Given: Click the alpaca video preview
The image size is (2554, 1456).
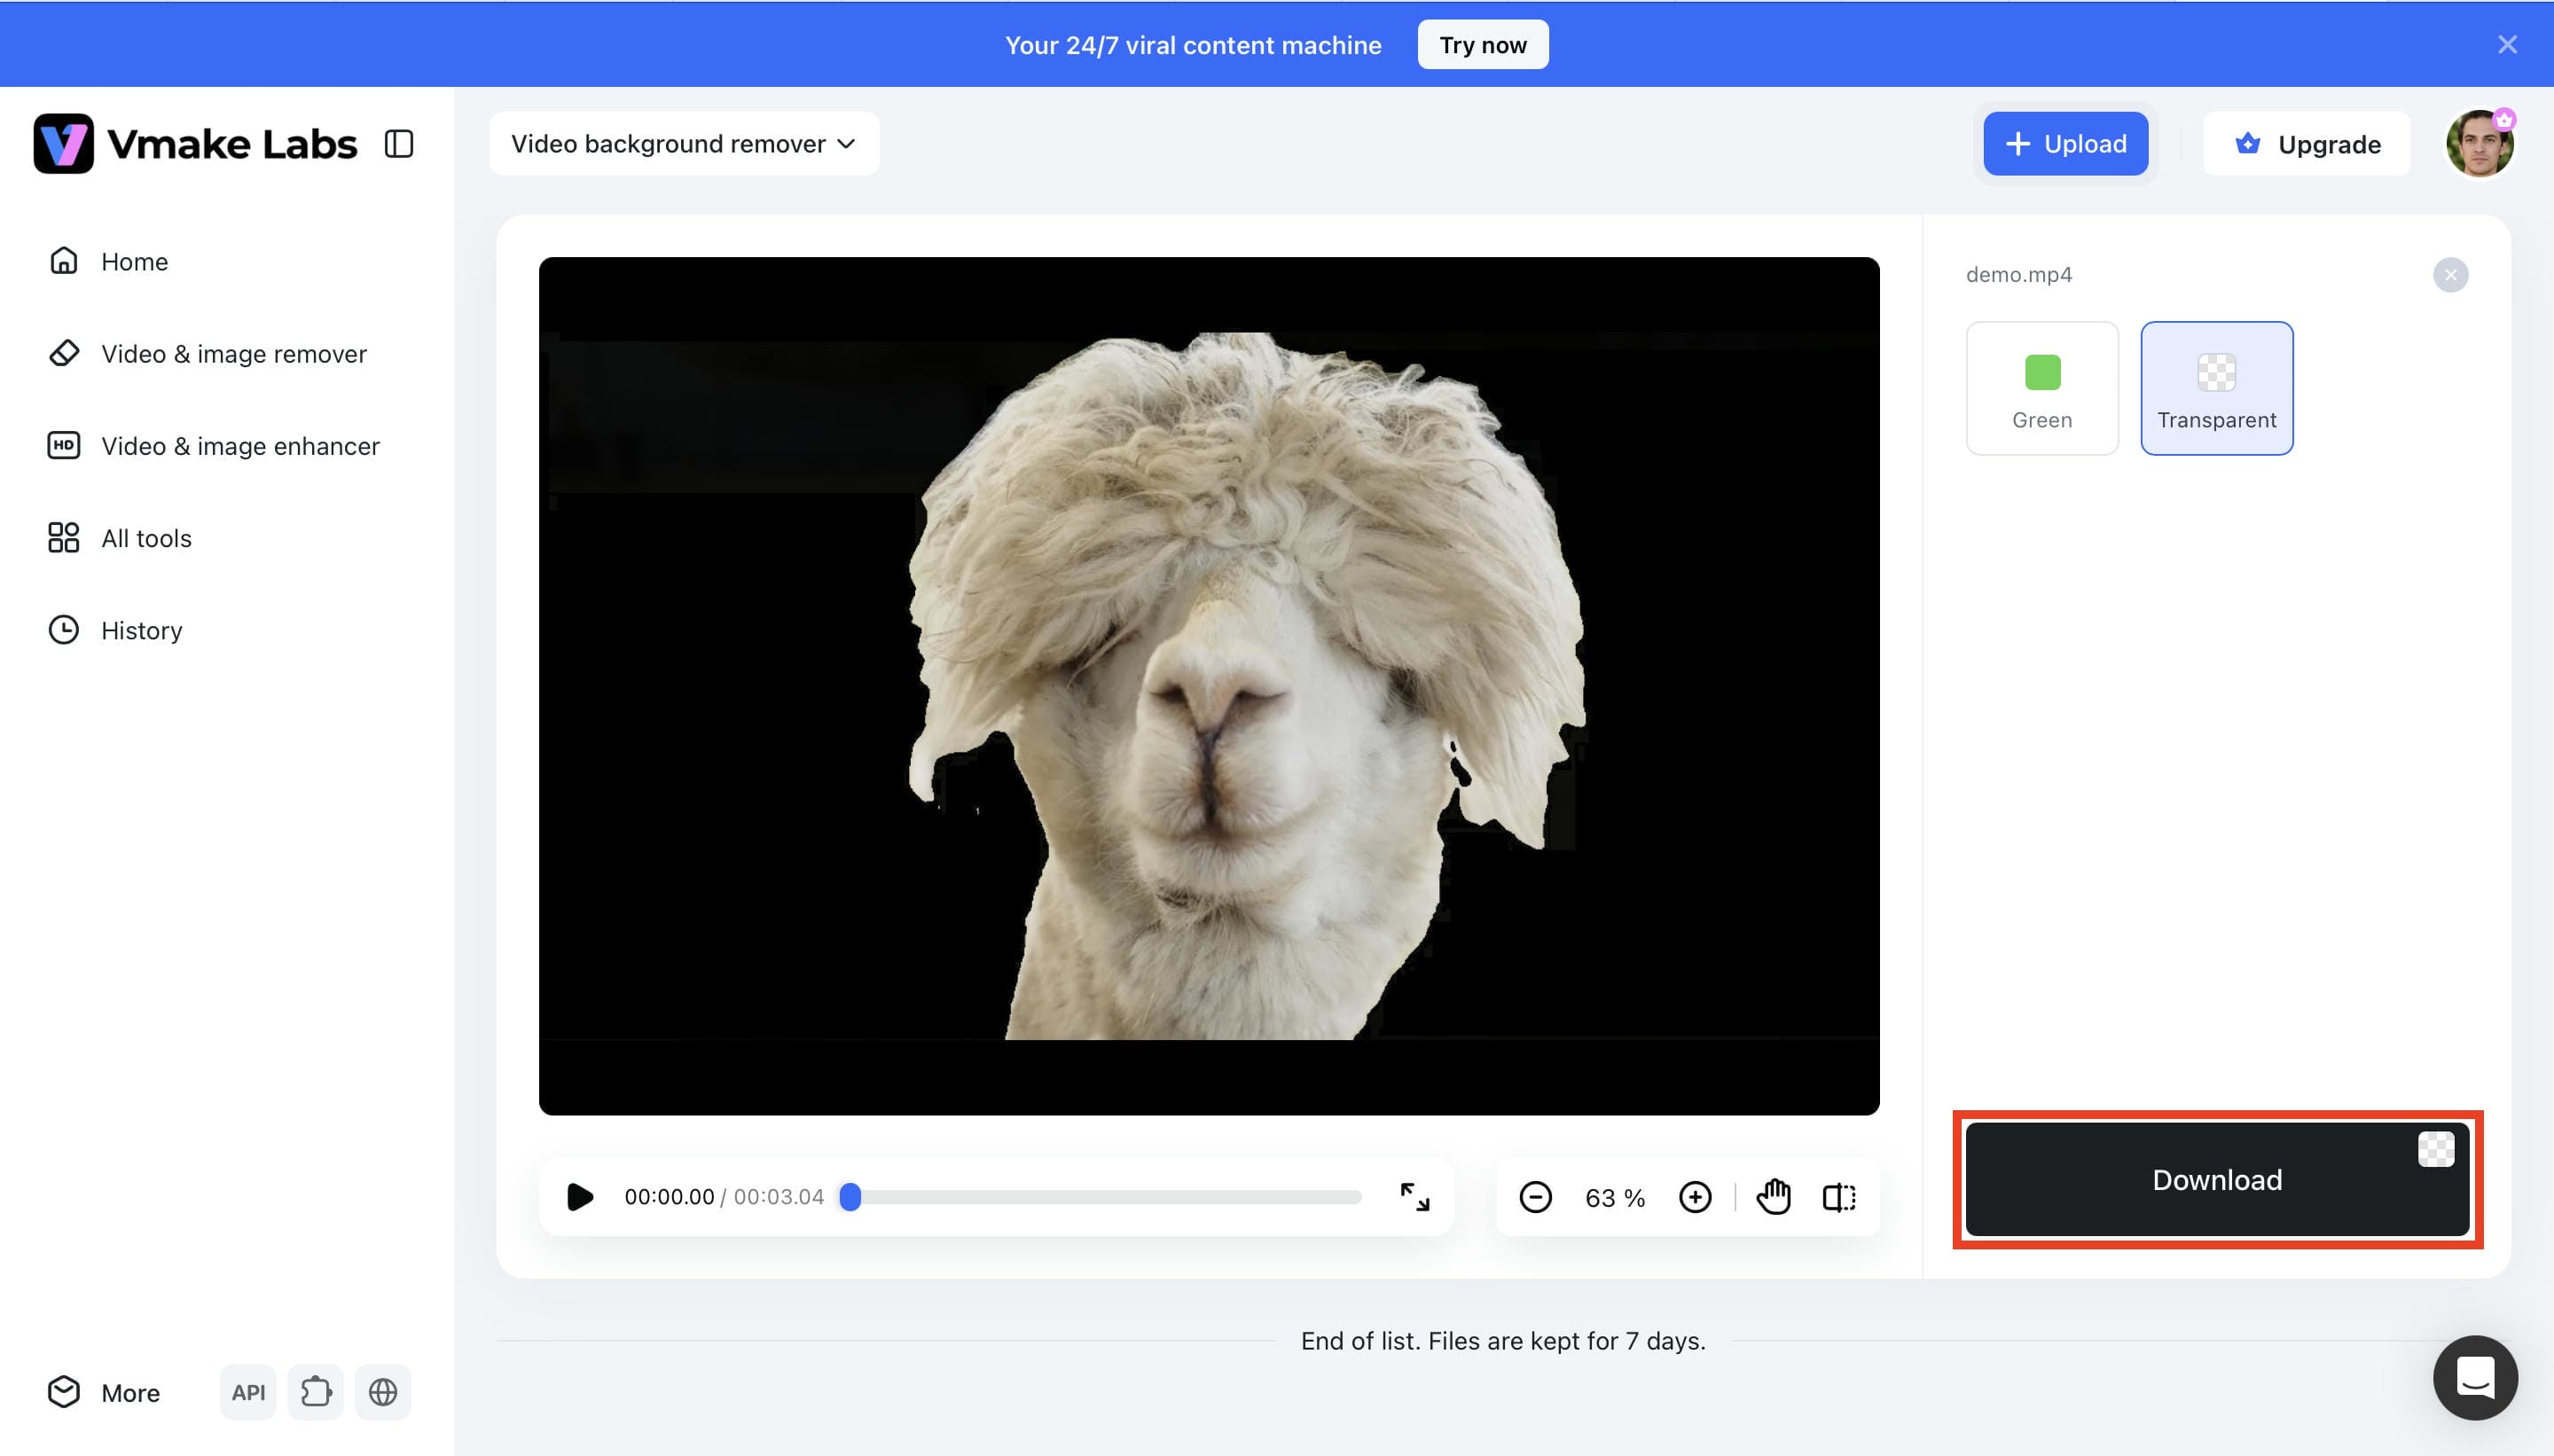Looking at the screenshot, I should 1209,686.
